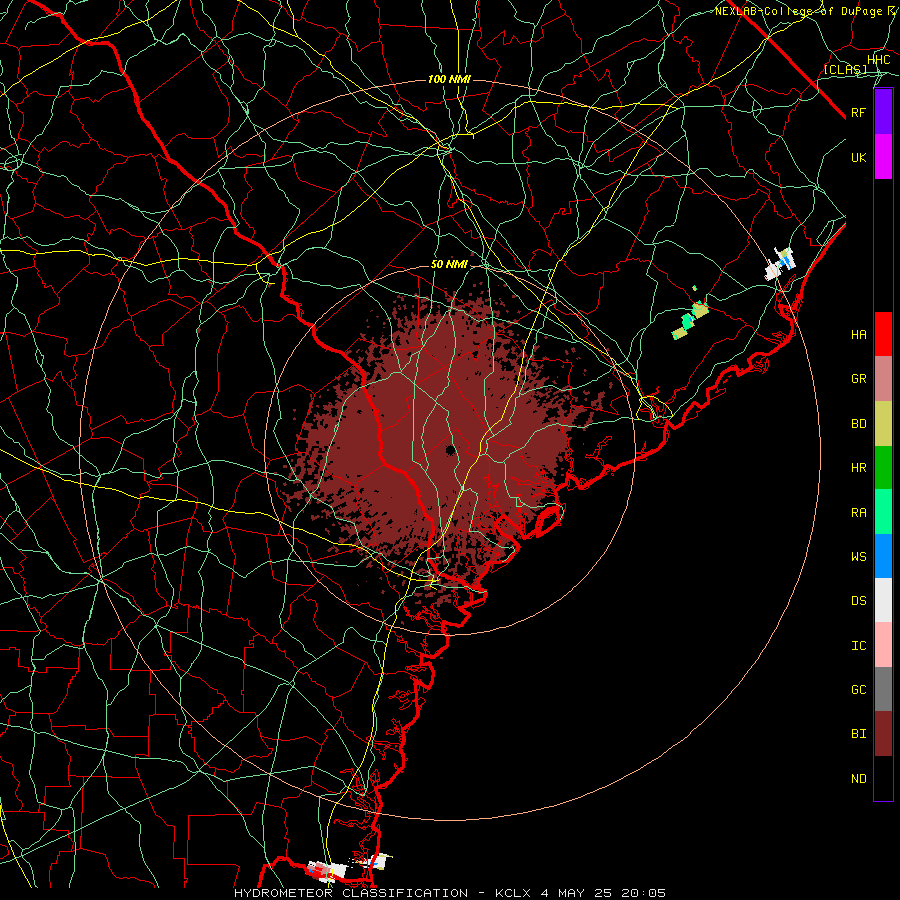900x900 pixels.
Task: Click the HA red legend swatch
Action: click(x=883, y=334)
